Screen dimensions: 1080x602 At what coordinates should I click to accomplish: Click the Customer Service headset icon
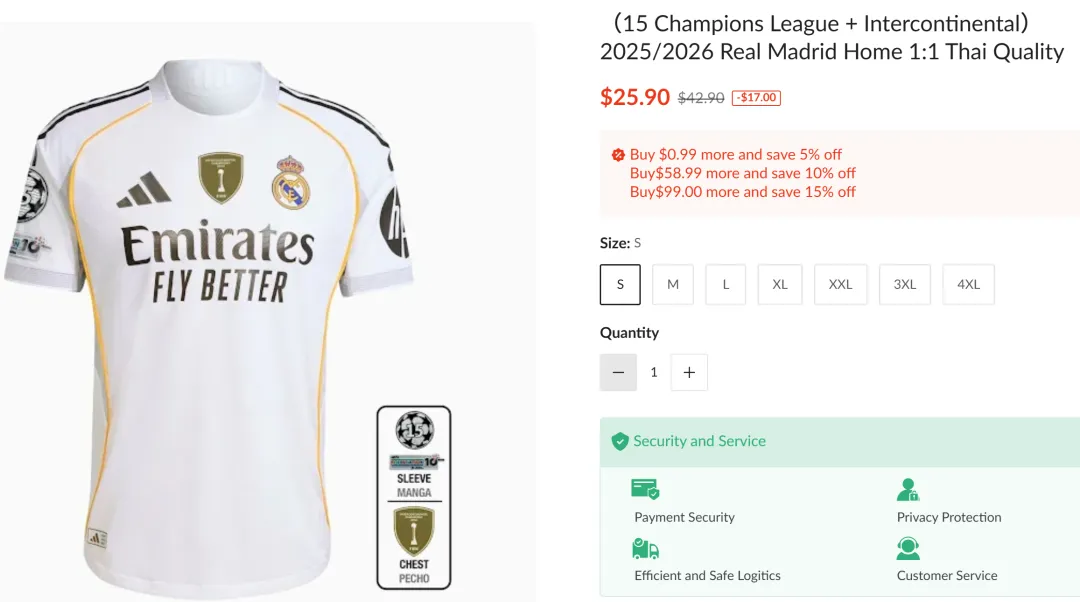click(x=908, y=548)
